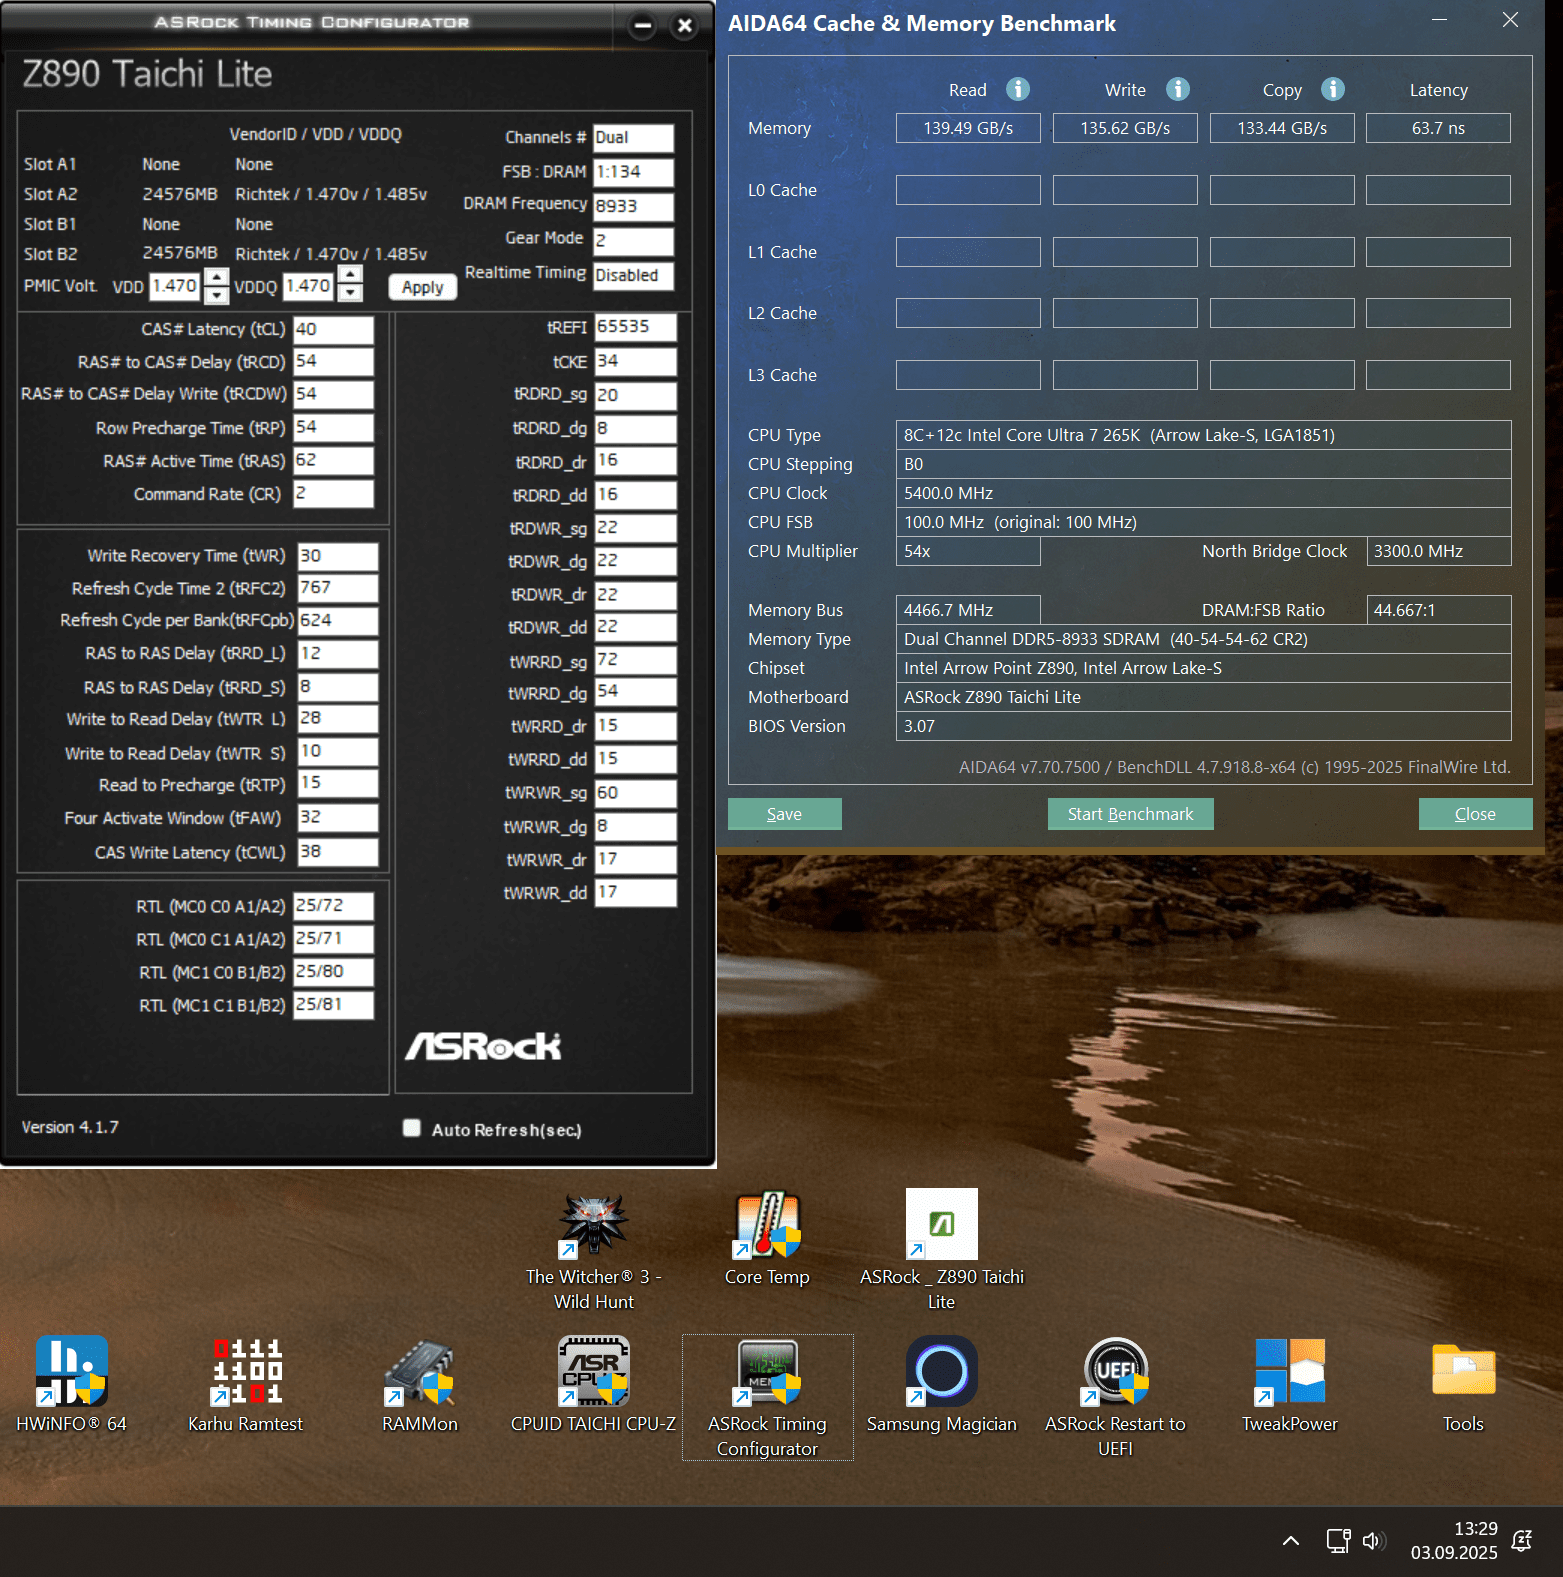The image size is (1563, 1577).
Task: Click the Gear Mode field
Action: coord(634,241)
